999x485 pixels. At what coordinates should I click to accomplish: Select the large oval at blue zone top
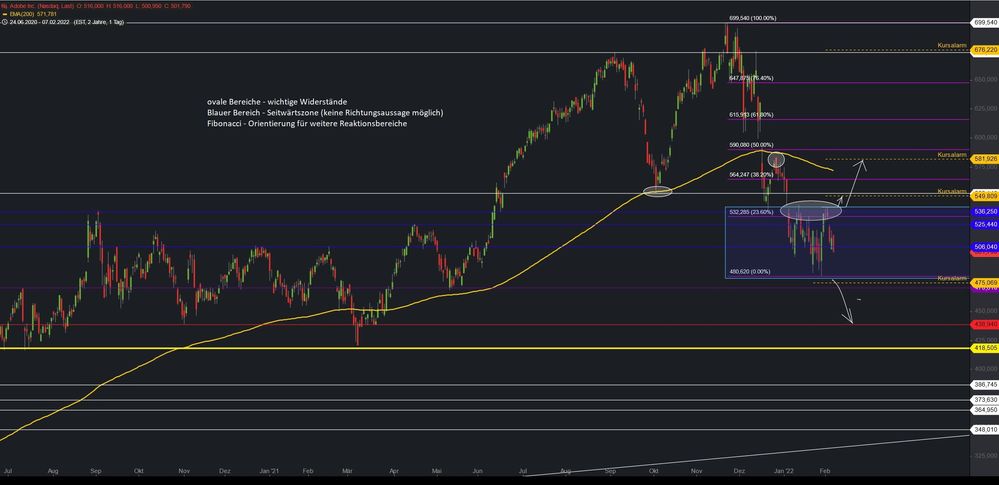coord(811,209)
